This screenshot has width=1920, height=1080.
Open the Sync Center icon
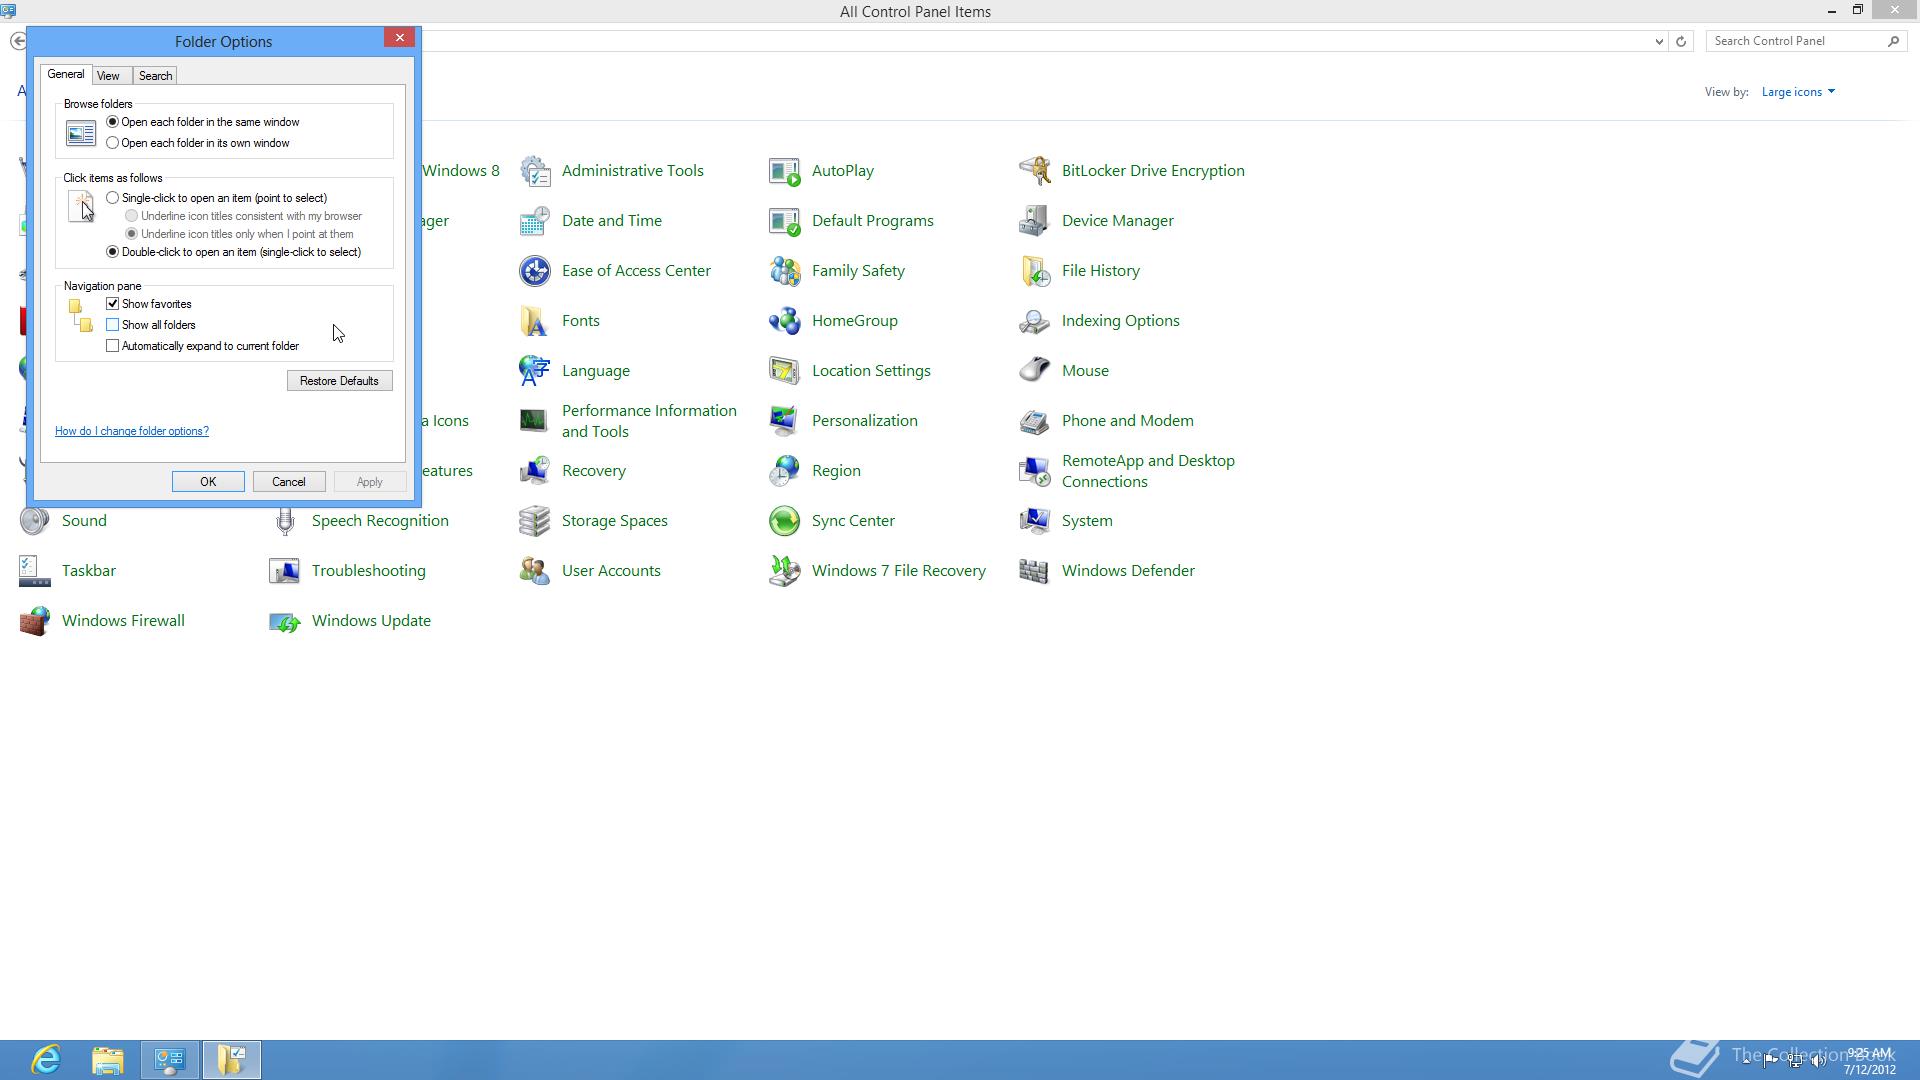785,521
